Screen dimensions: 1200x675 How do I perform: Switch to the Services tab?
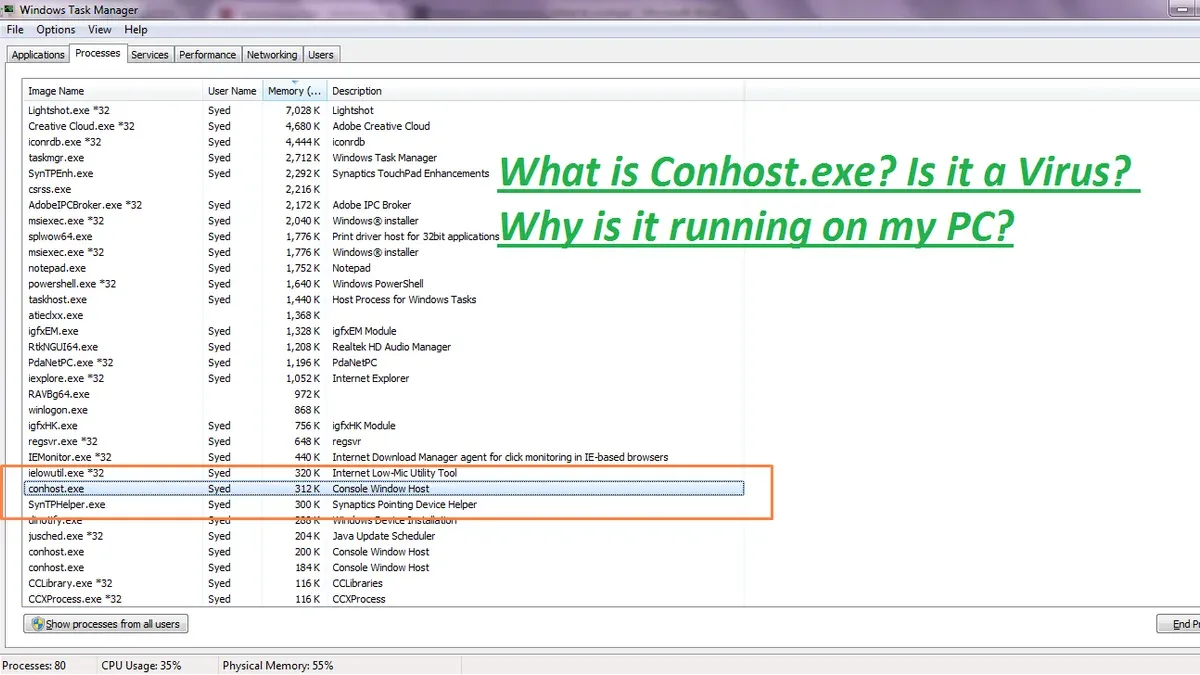pyautogui.click(x=150, y=55)
